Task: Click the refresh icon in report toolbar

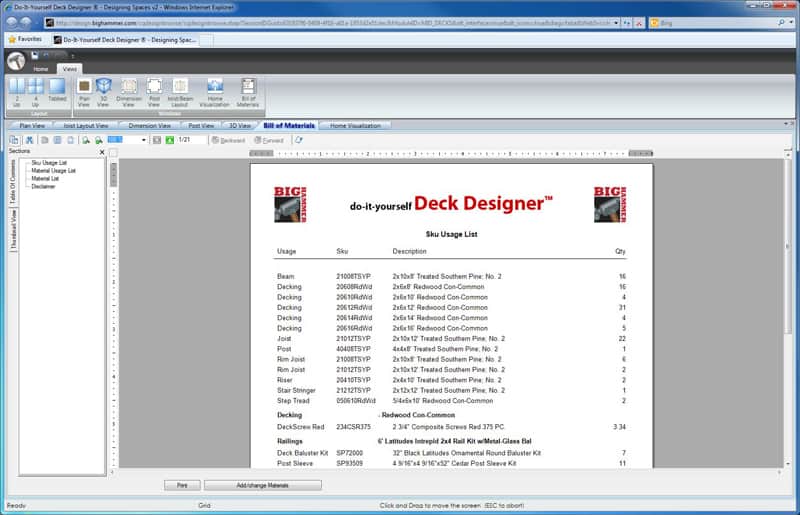Action: 299,140
